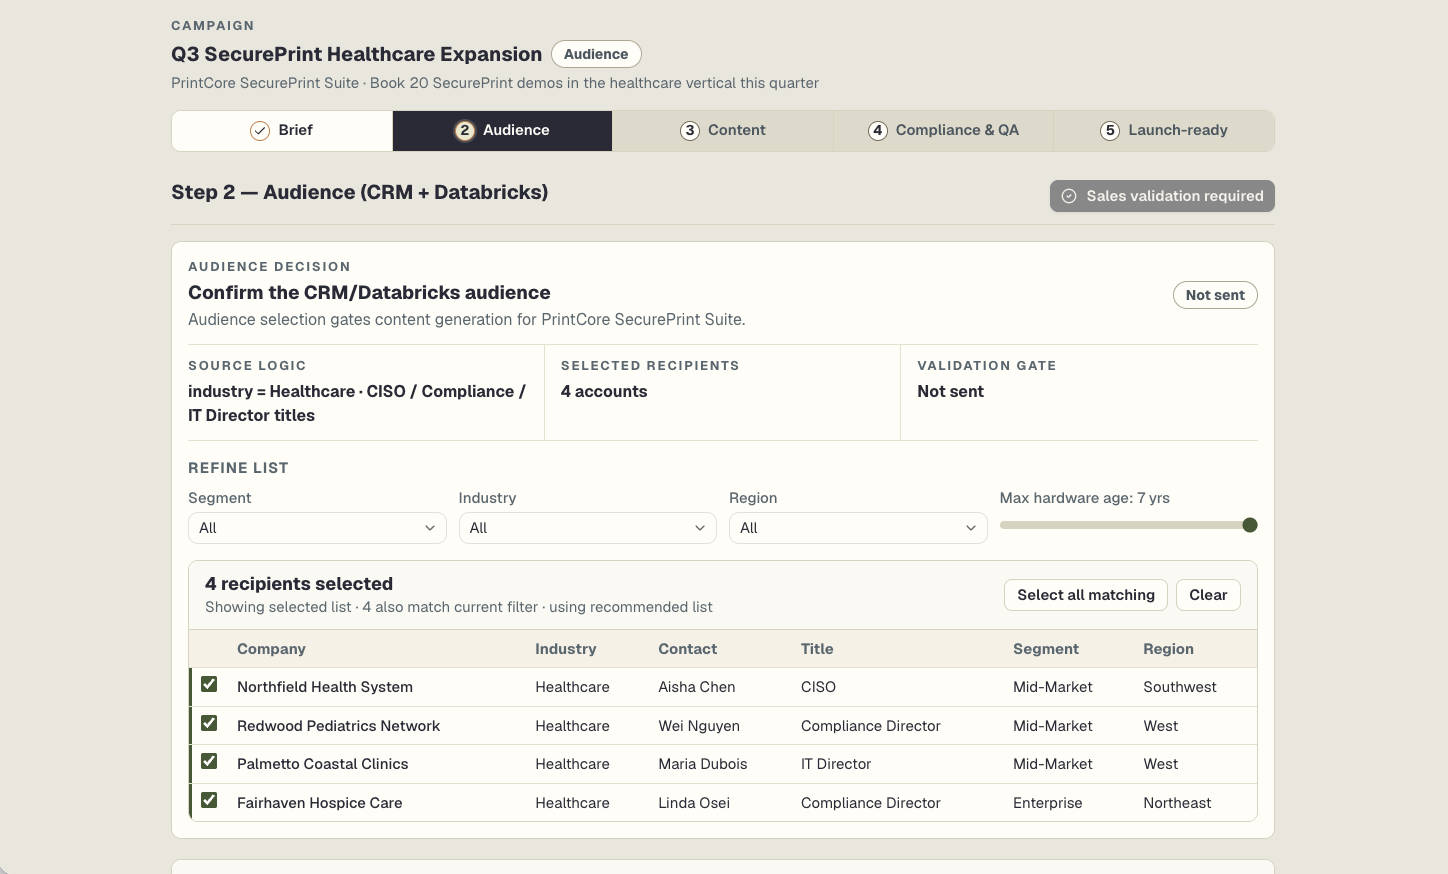Image resolution: width=1448 pixels, height=874 pixels.
Task: Click the checkmark icon on Brief tab
Action: [x=260, y=131]
